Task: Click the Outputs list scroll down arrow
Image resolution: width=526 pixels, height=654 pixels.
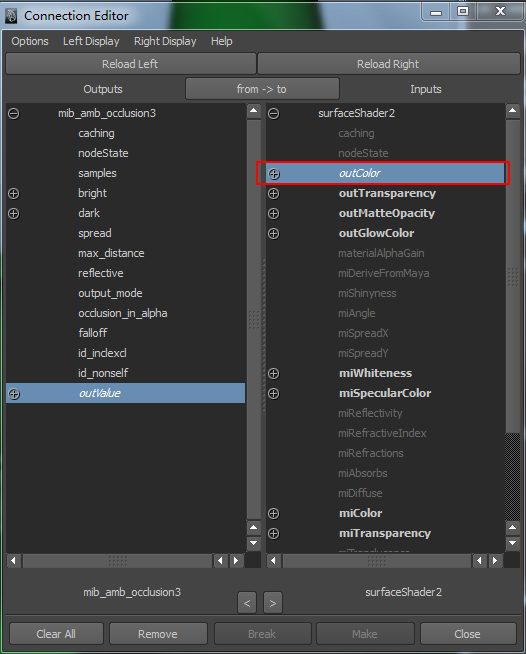Action: coord(254,543)
